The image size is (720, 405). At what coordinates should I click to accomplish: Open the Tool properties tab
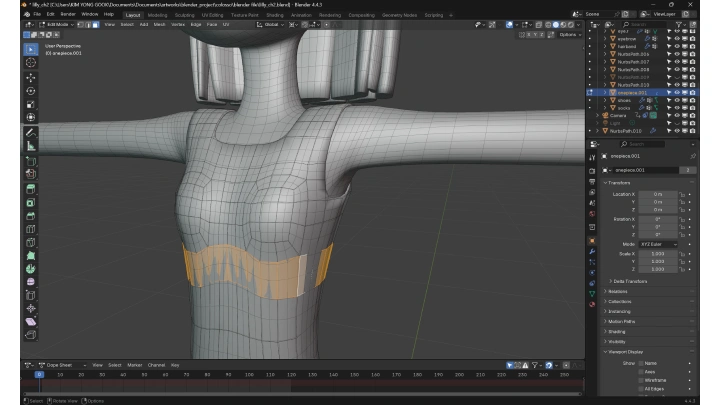[592, 158]
